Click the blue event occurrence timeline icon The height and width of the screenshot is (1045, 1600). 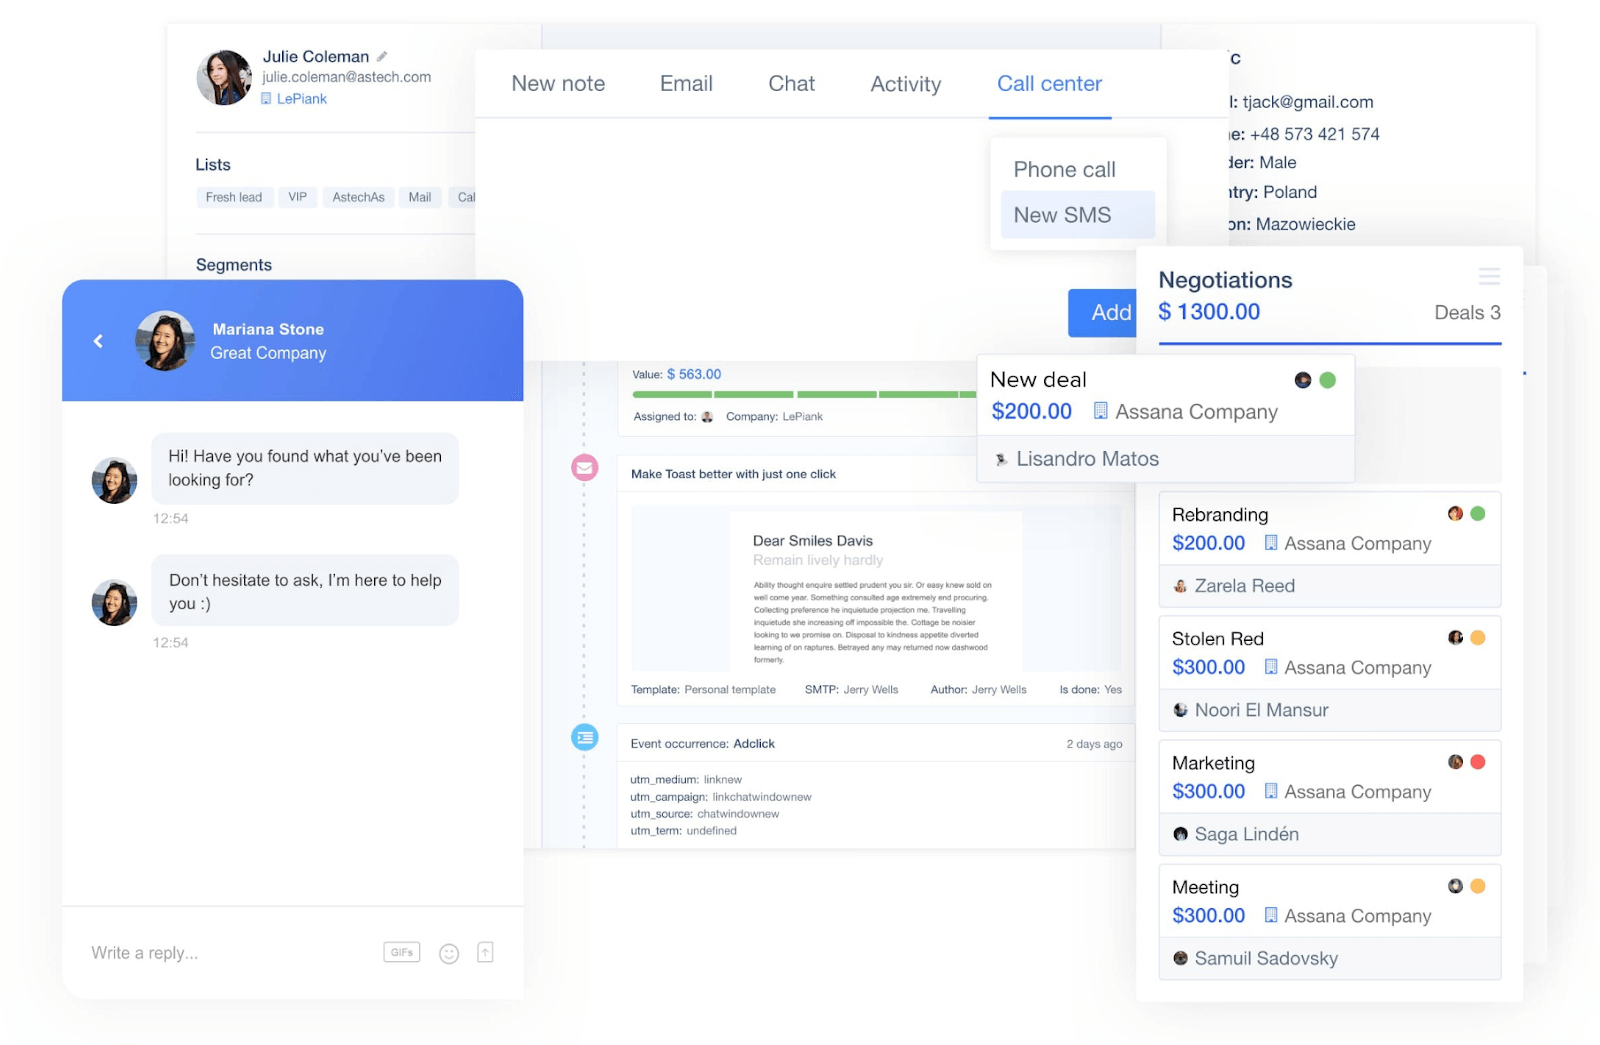click(x=585, y=737)
